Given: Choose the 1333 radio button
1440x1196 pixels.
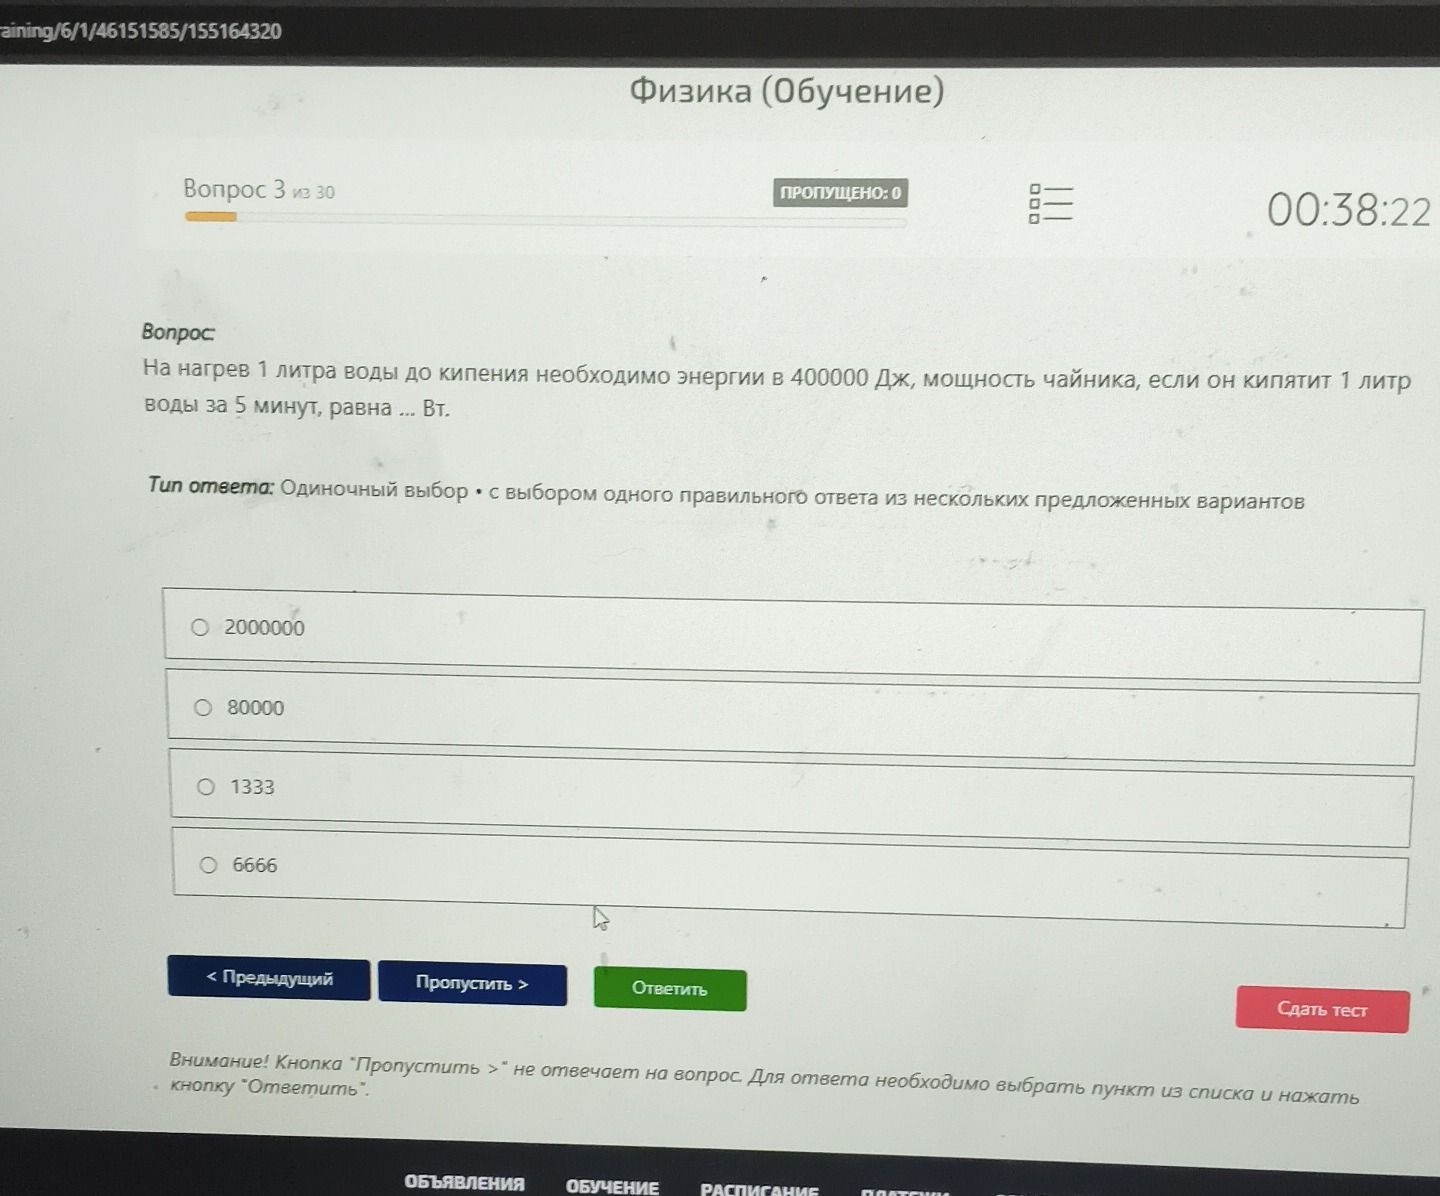Looking at the screenshot, I should click(x=206, y=786).
